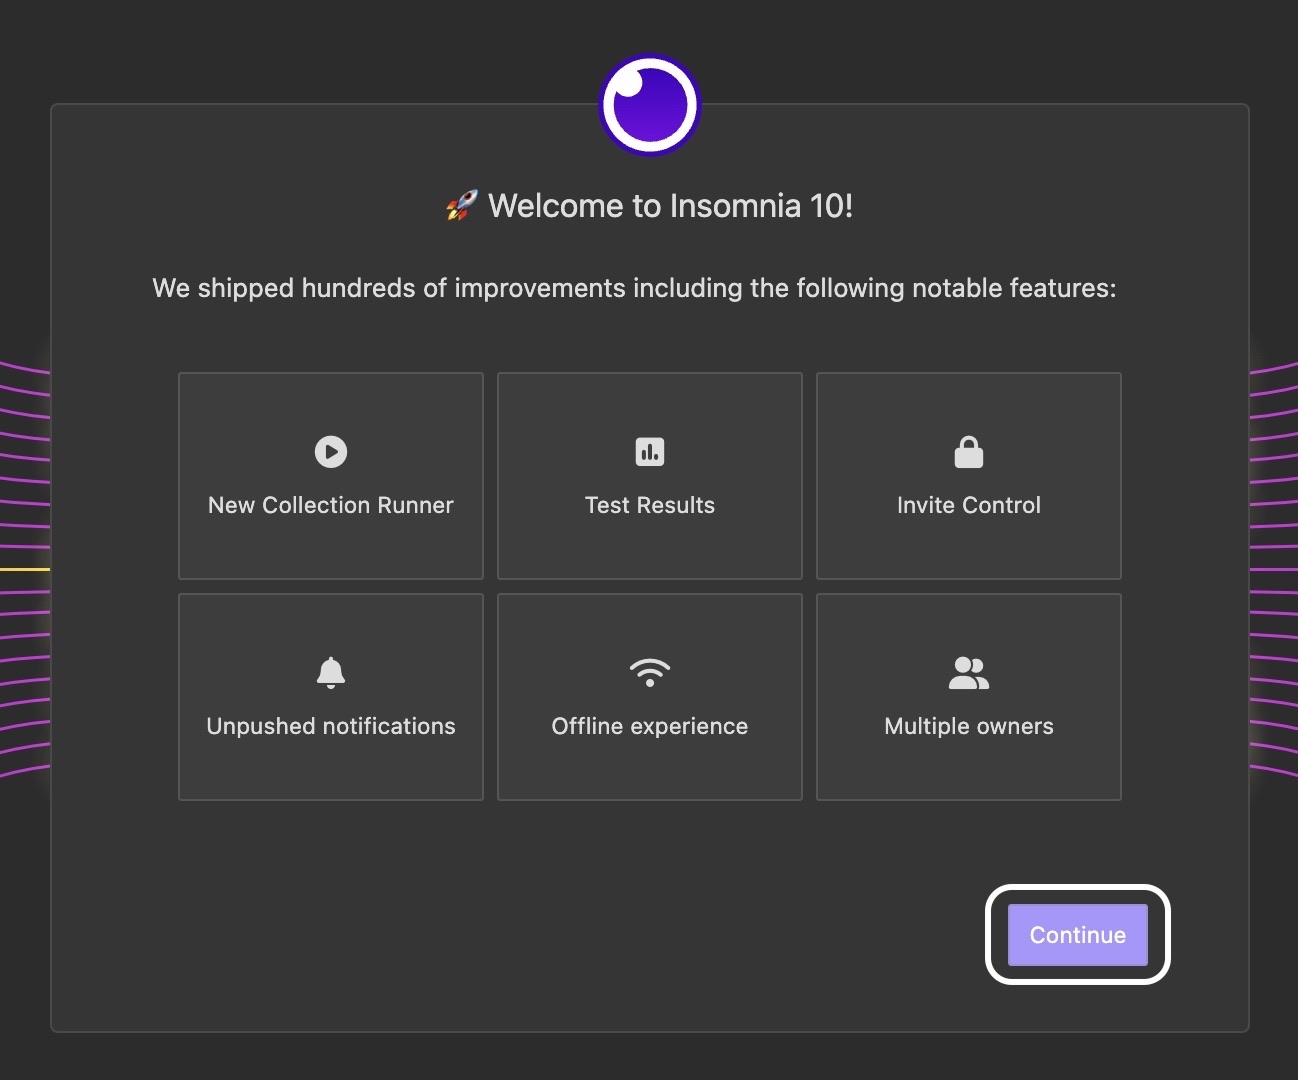Select the New Collection Runner label
The width and height of the screenshot is (1298, 1080).
point(331,505)
